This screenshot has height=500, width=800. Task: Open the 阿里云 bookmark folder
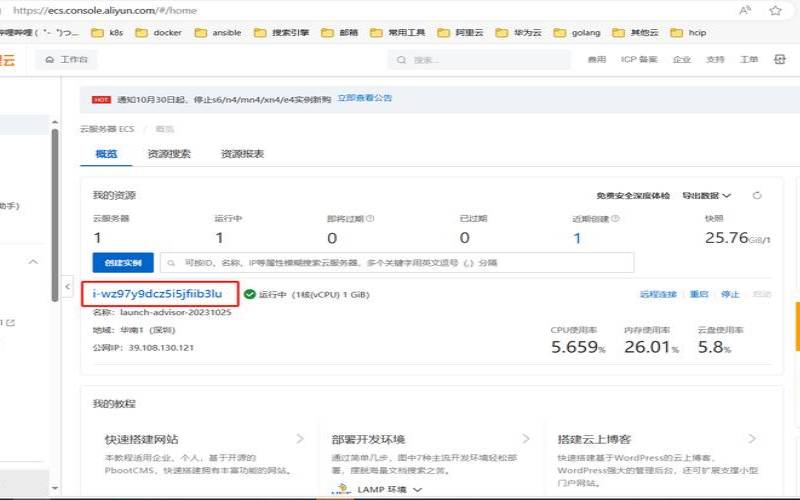[x=460, y=33]
